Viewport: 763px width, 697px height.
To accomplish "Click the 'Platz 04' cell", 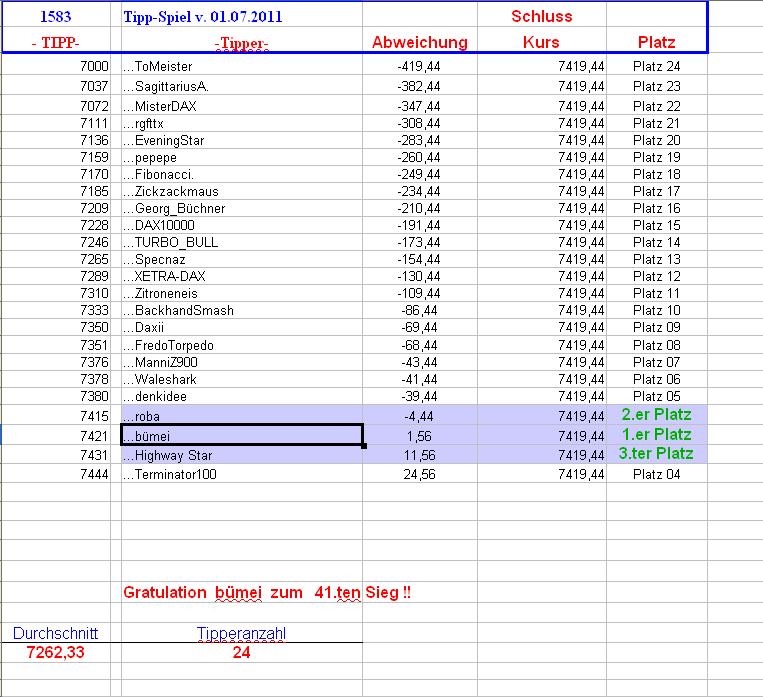I will click(656, 475).
